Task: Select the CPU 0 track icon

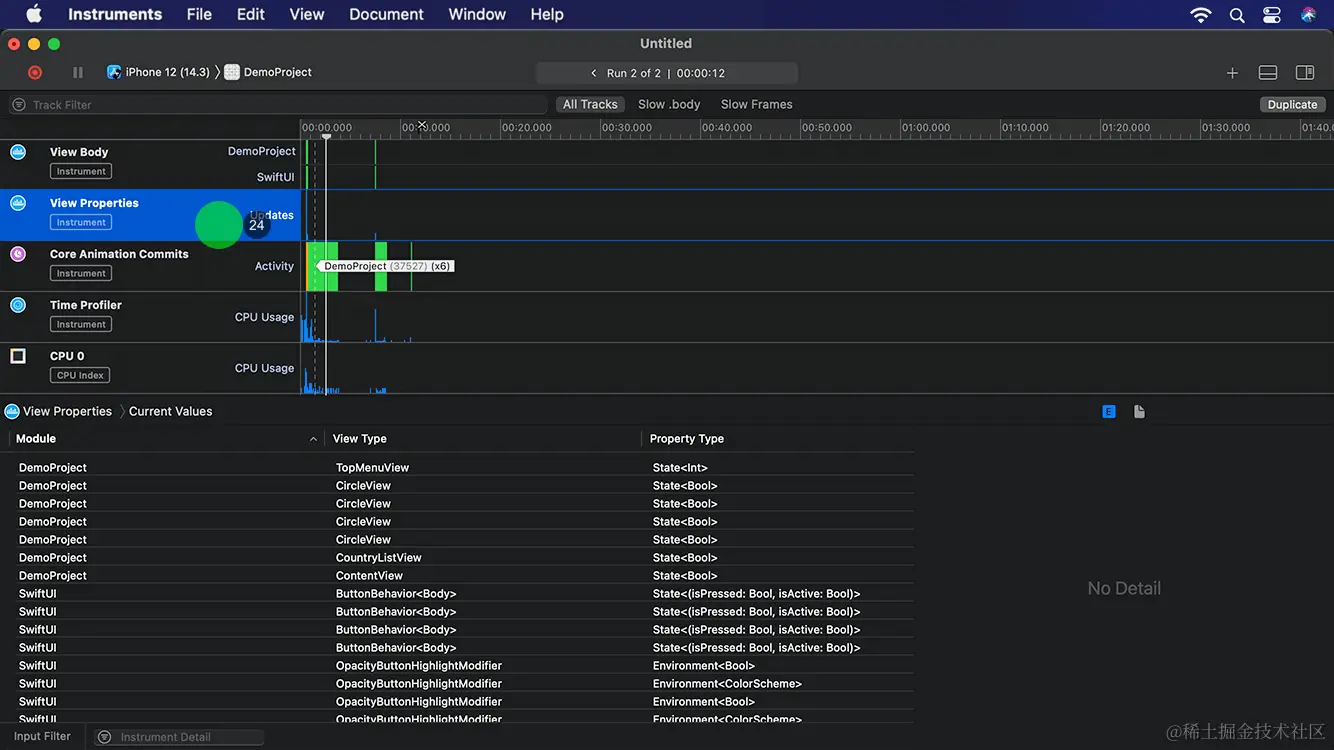Action: click(x=18, y=356)
